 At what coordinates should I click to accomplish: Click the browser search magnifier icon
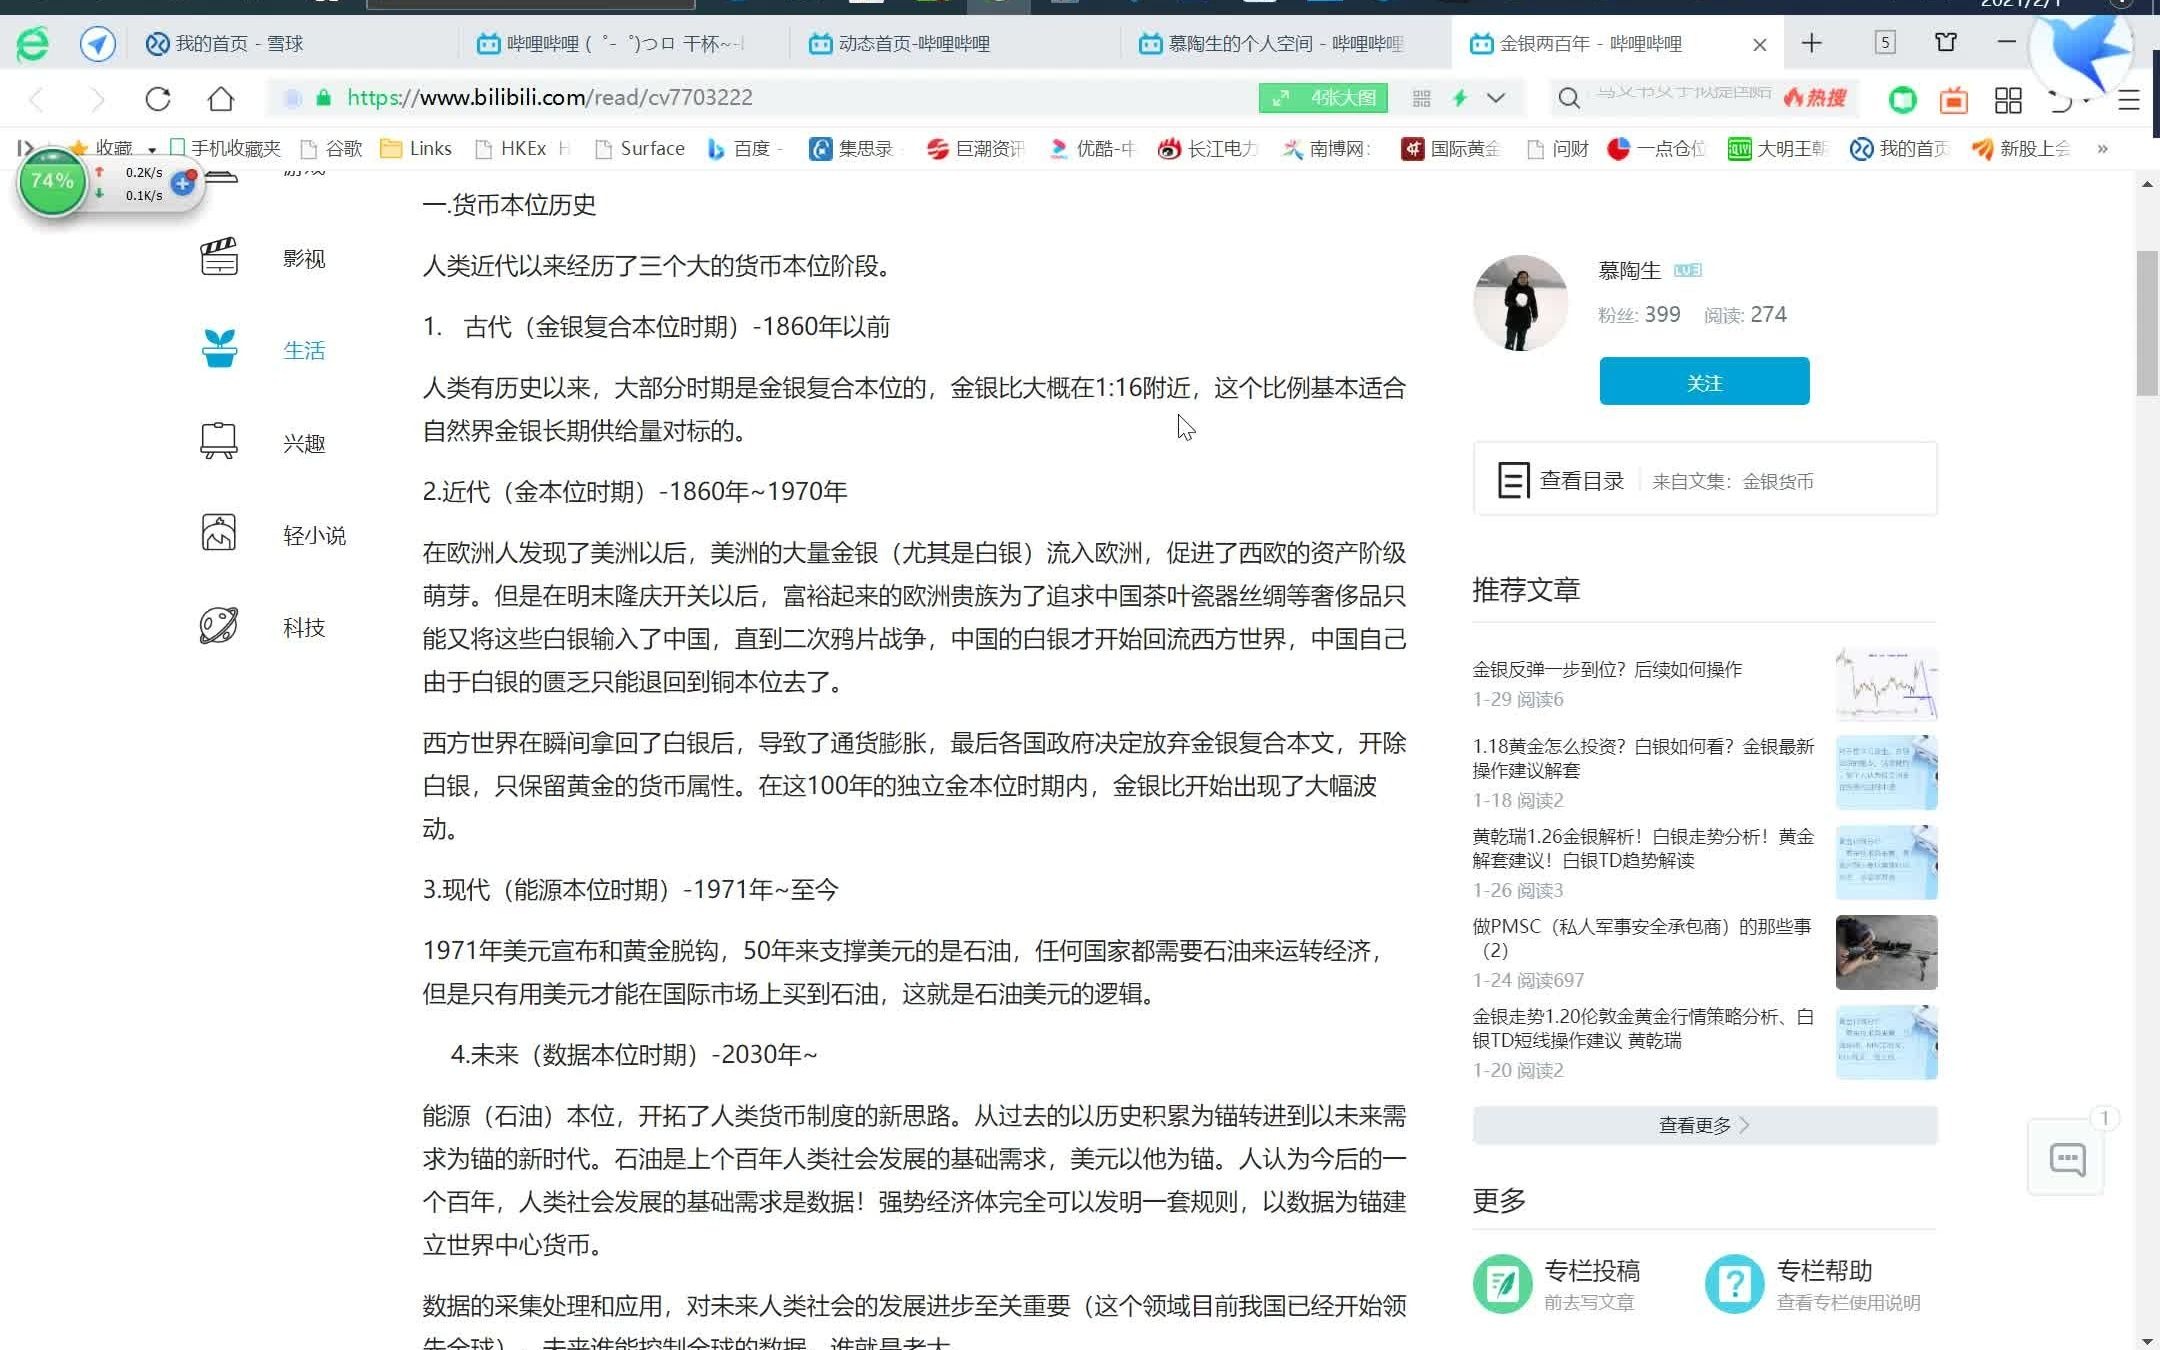(x=1569, y=98)
